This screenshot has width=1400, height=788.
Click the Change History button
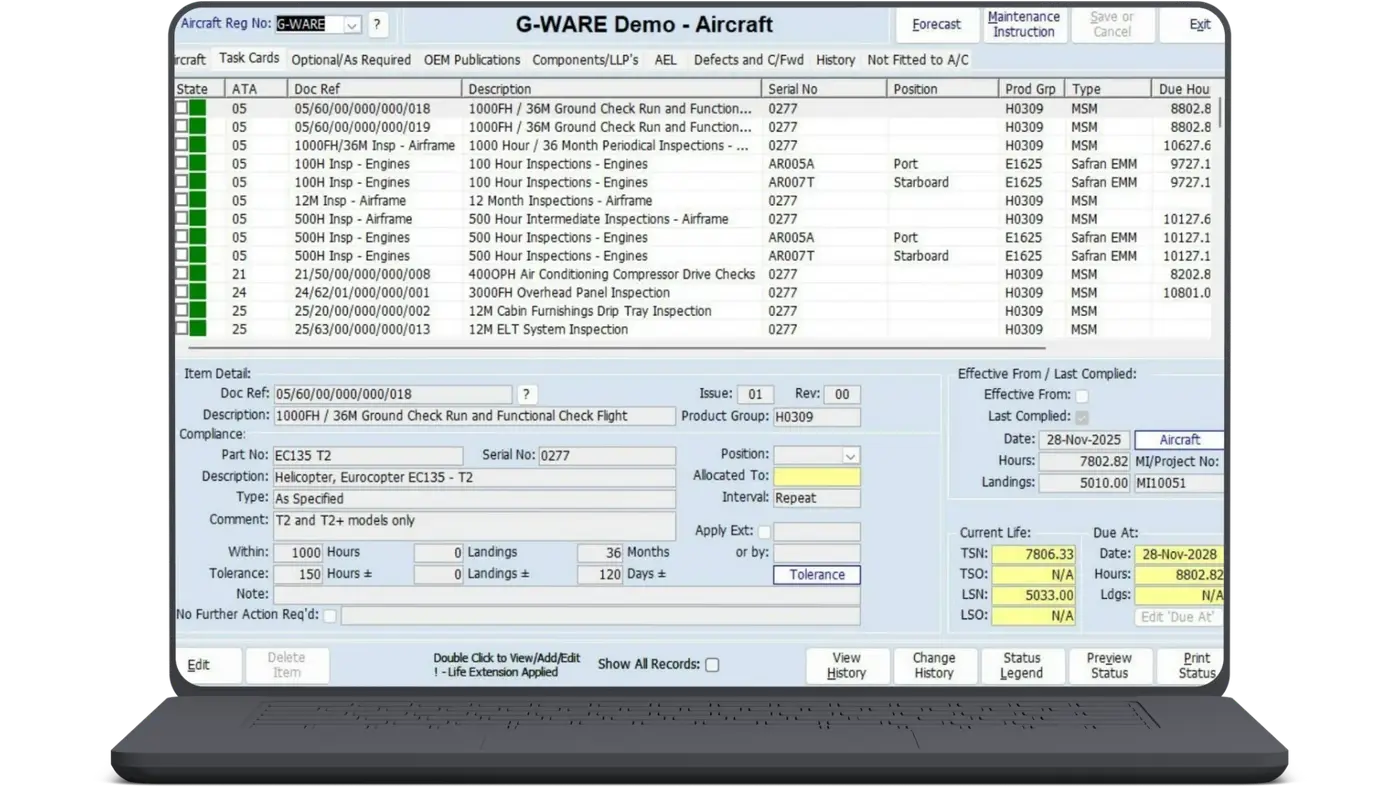point(934,666)
